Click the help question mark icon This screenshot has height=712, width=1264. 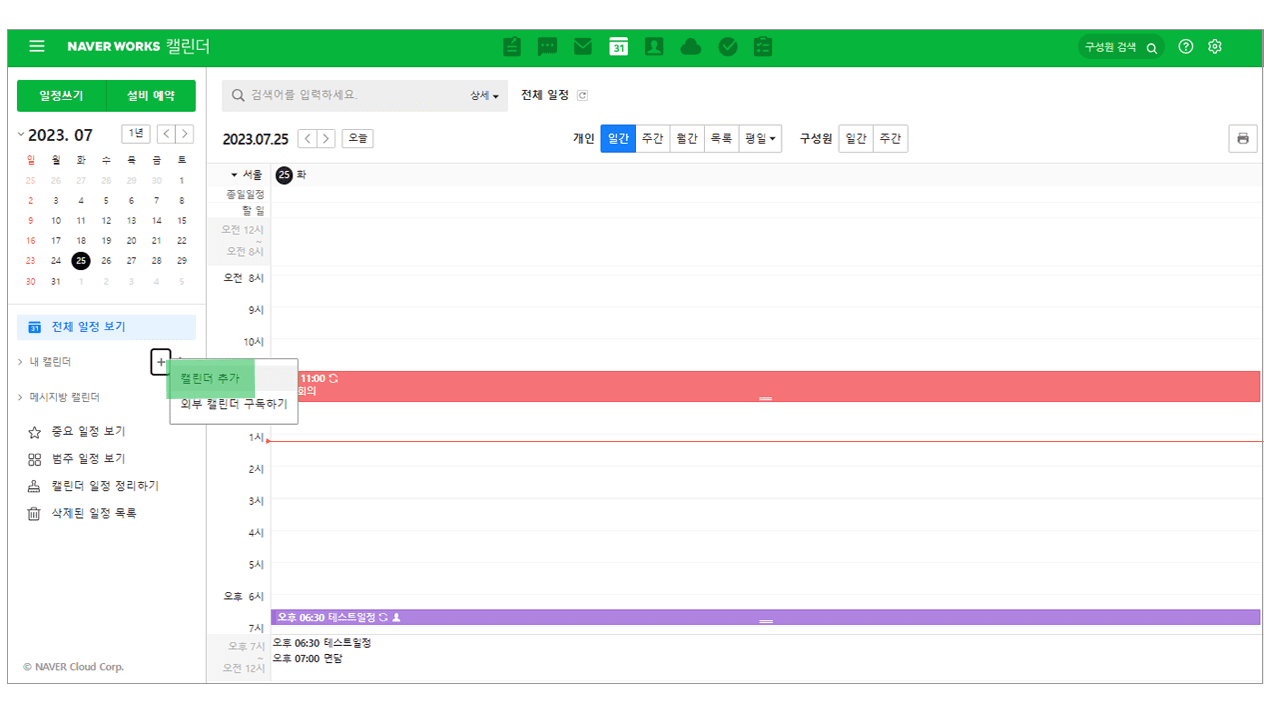coord(1186,47)
